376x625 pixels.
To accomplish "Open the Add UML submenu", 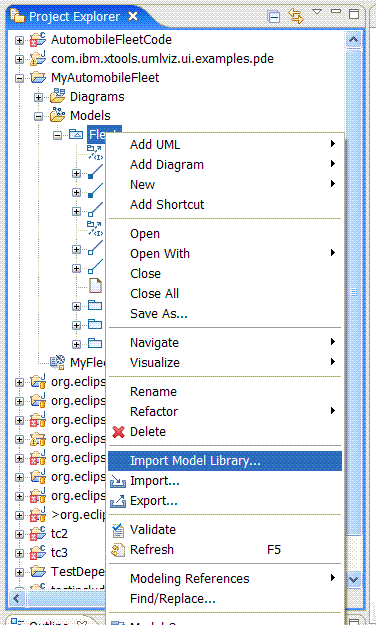I will 225,145.
